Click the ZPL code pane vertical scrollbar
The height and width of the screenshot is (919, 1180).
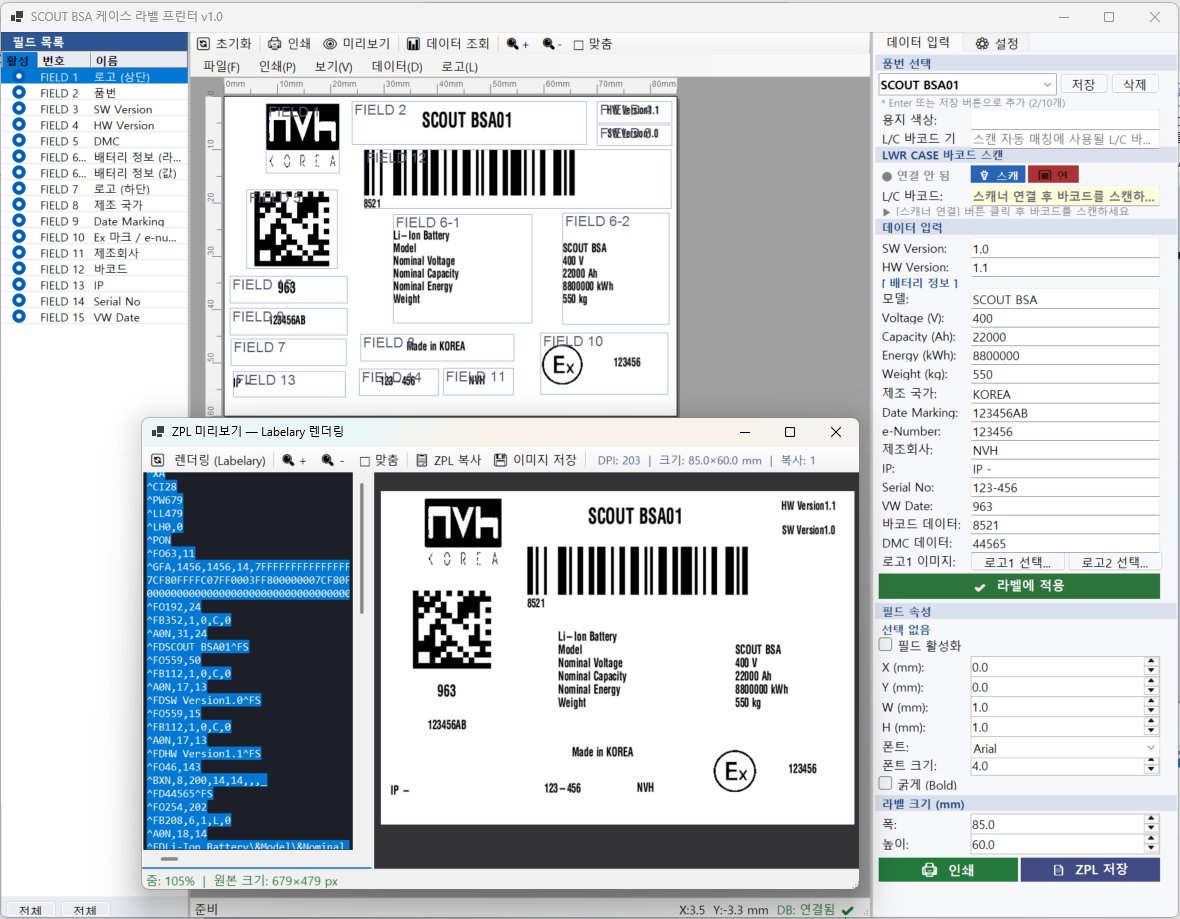362,548
